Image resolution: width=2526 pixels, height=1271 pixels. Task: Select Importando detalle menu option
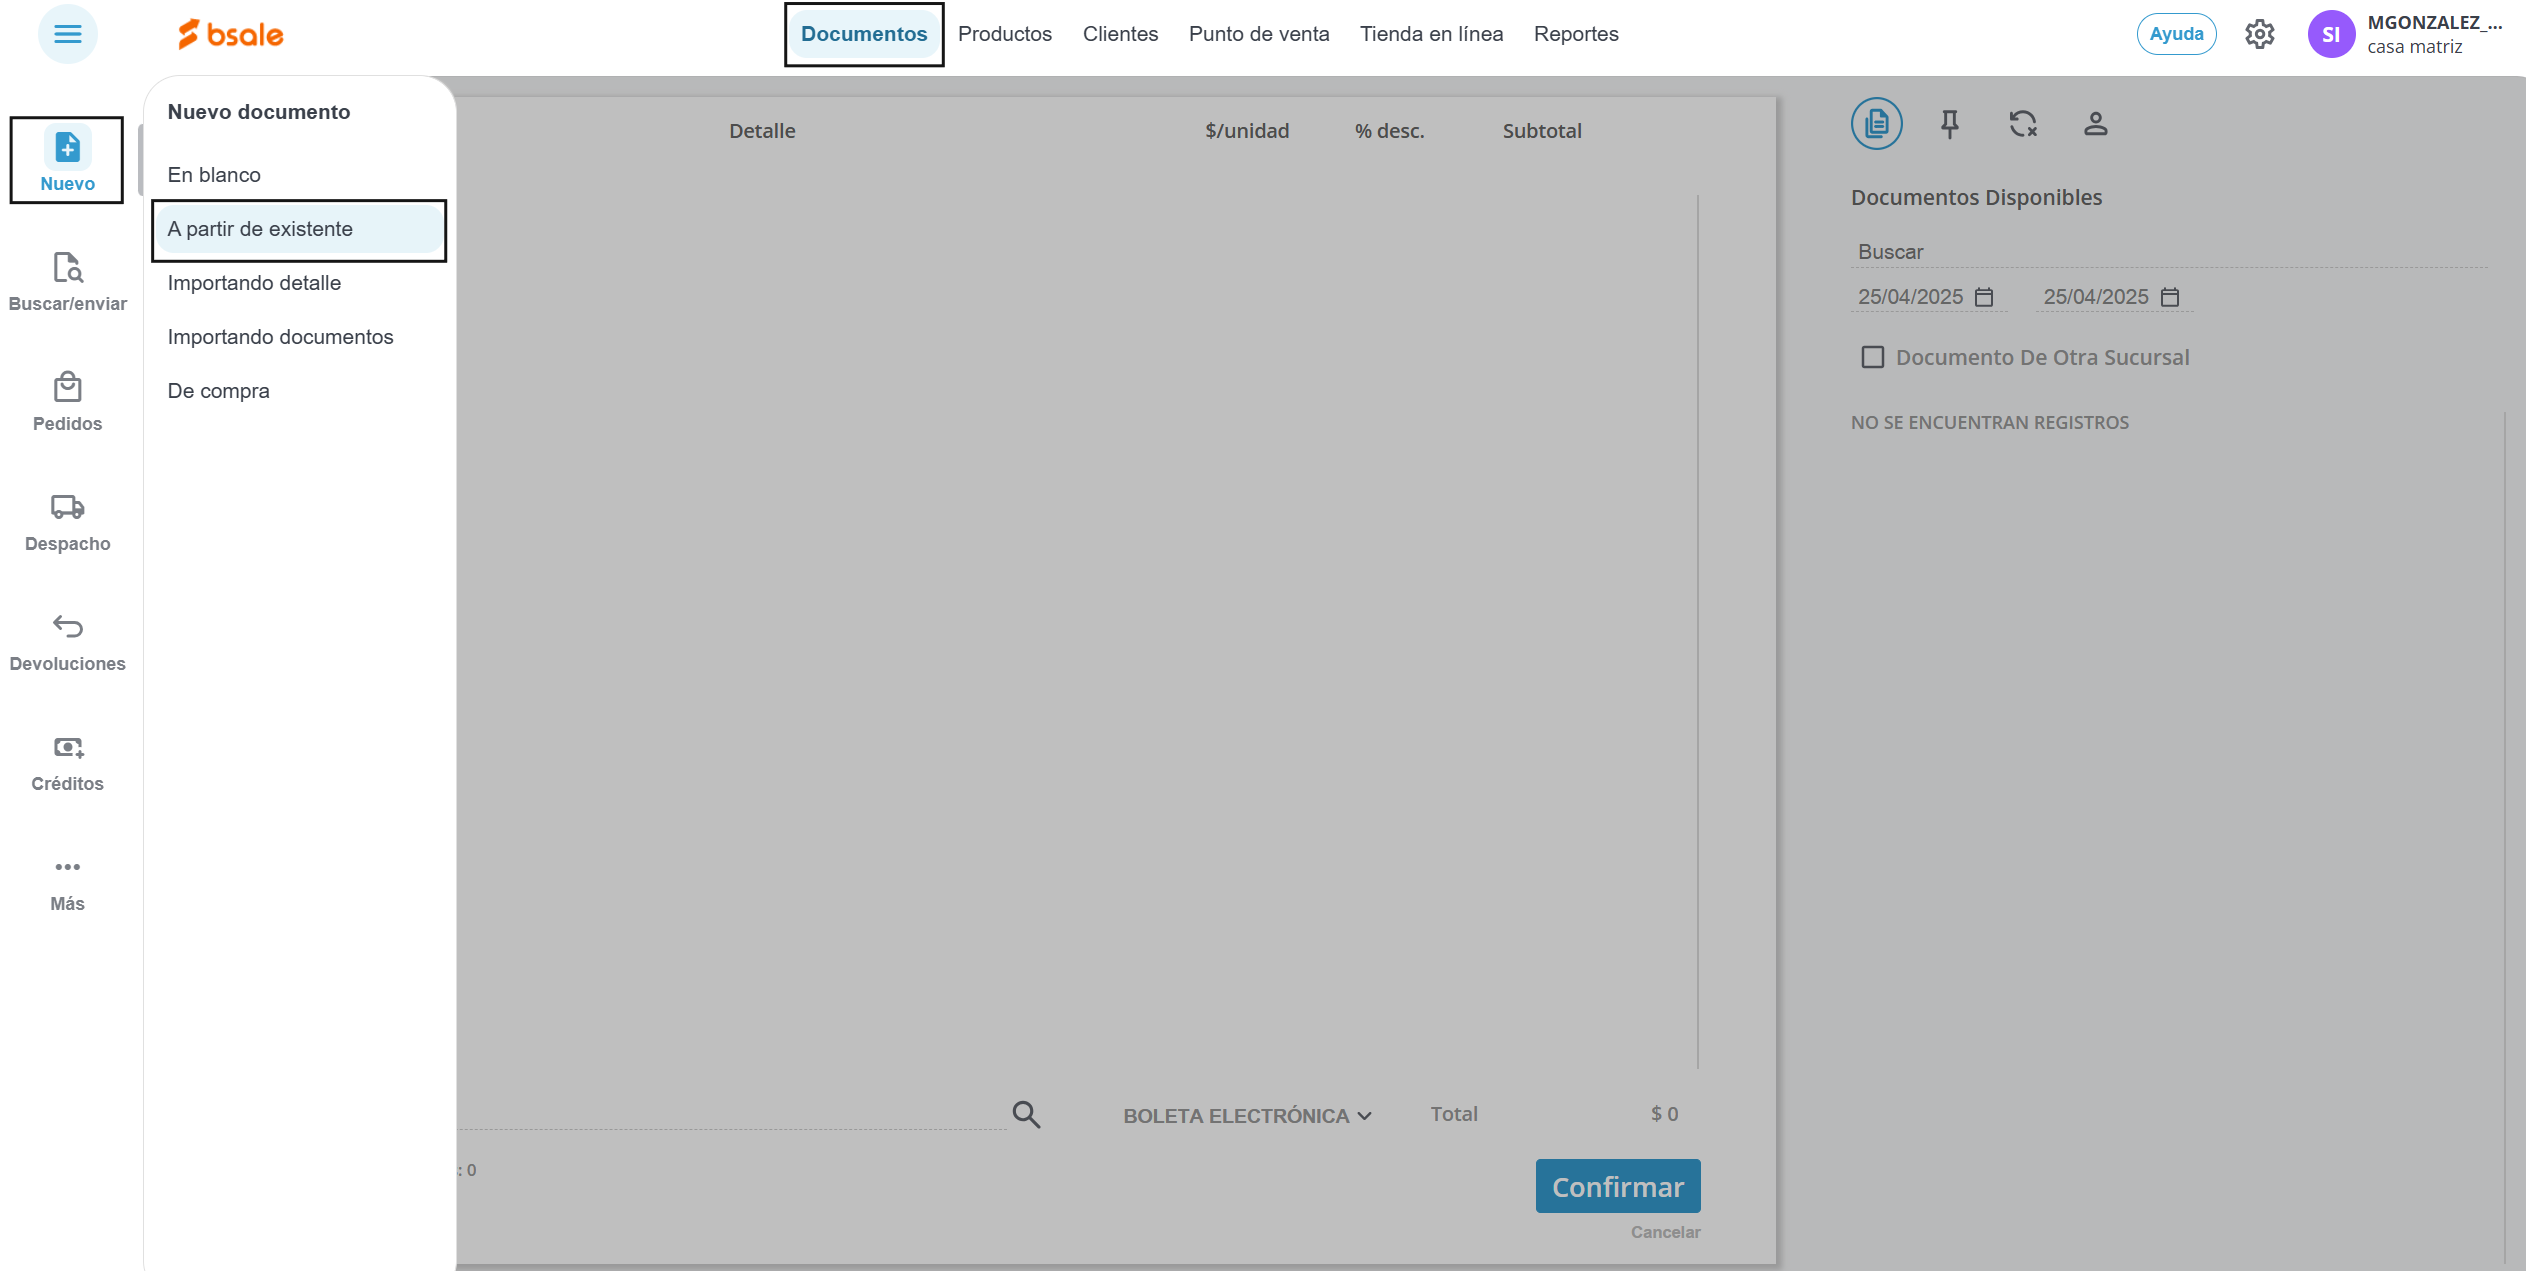[x=254, y=283]
